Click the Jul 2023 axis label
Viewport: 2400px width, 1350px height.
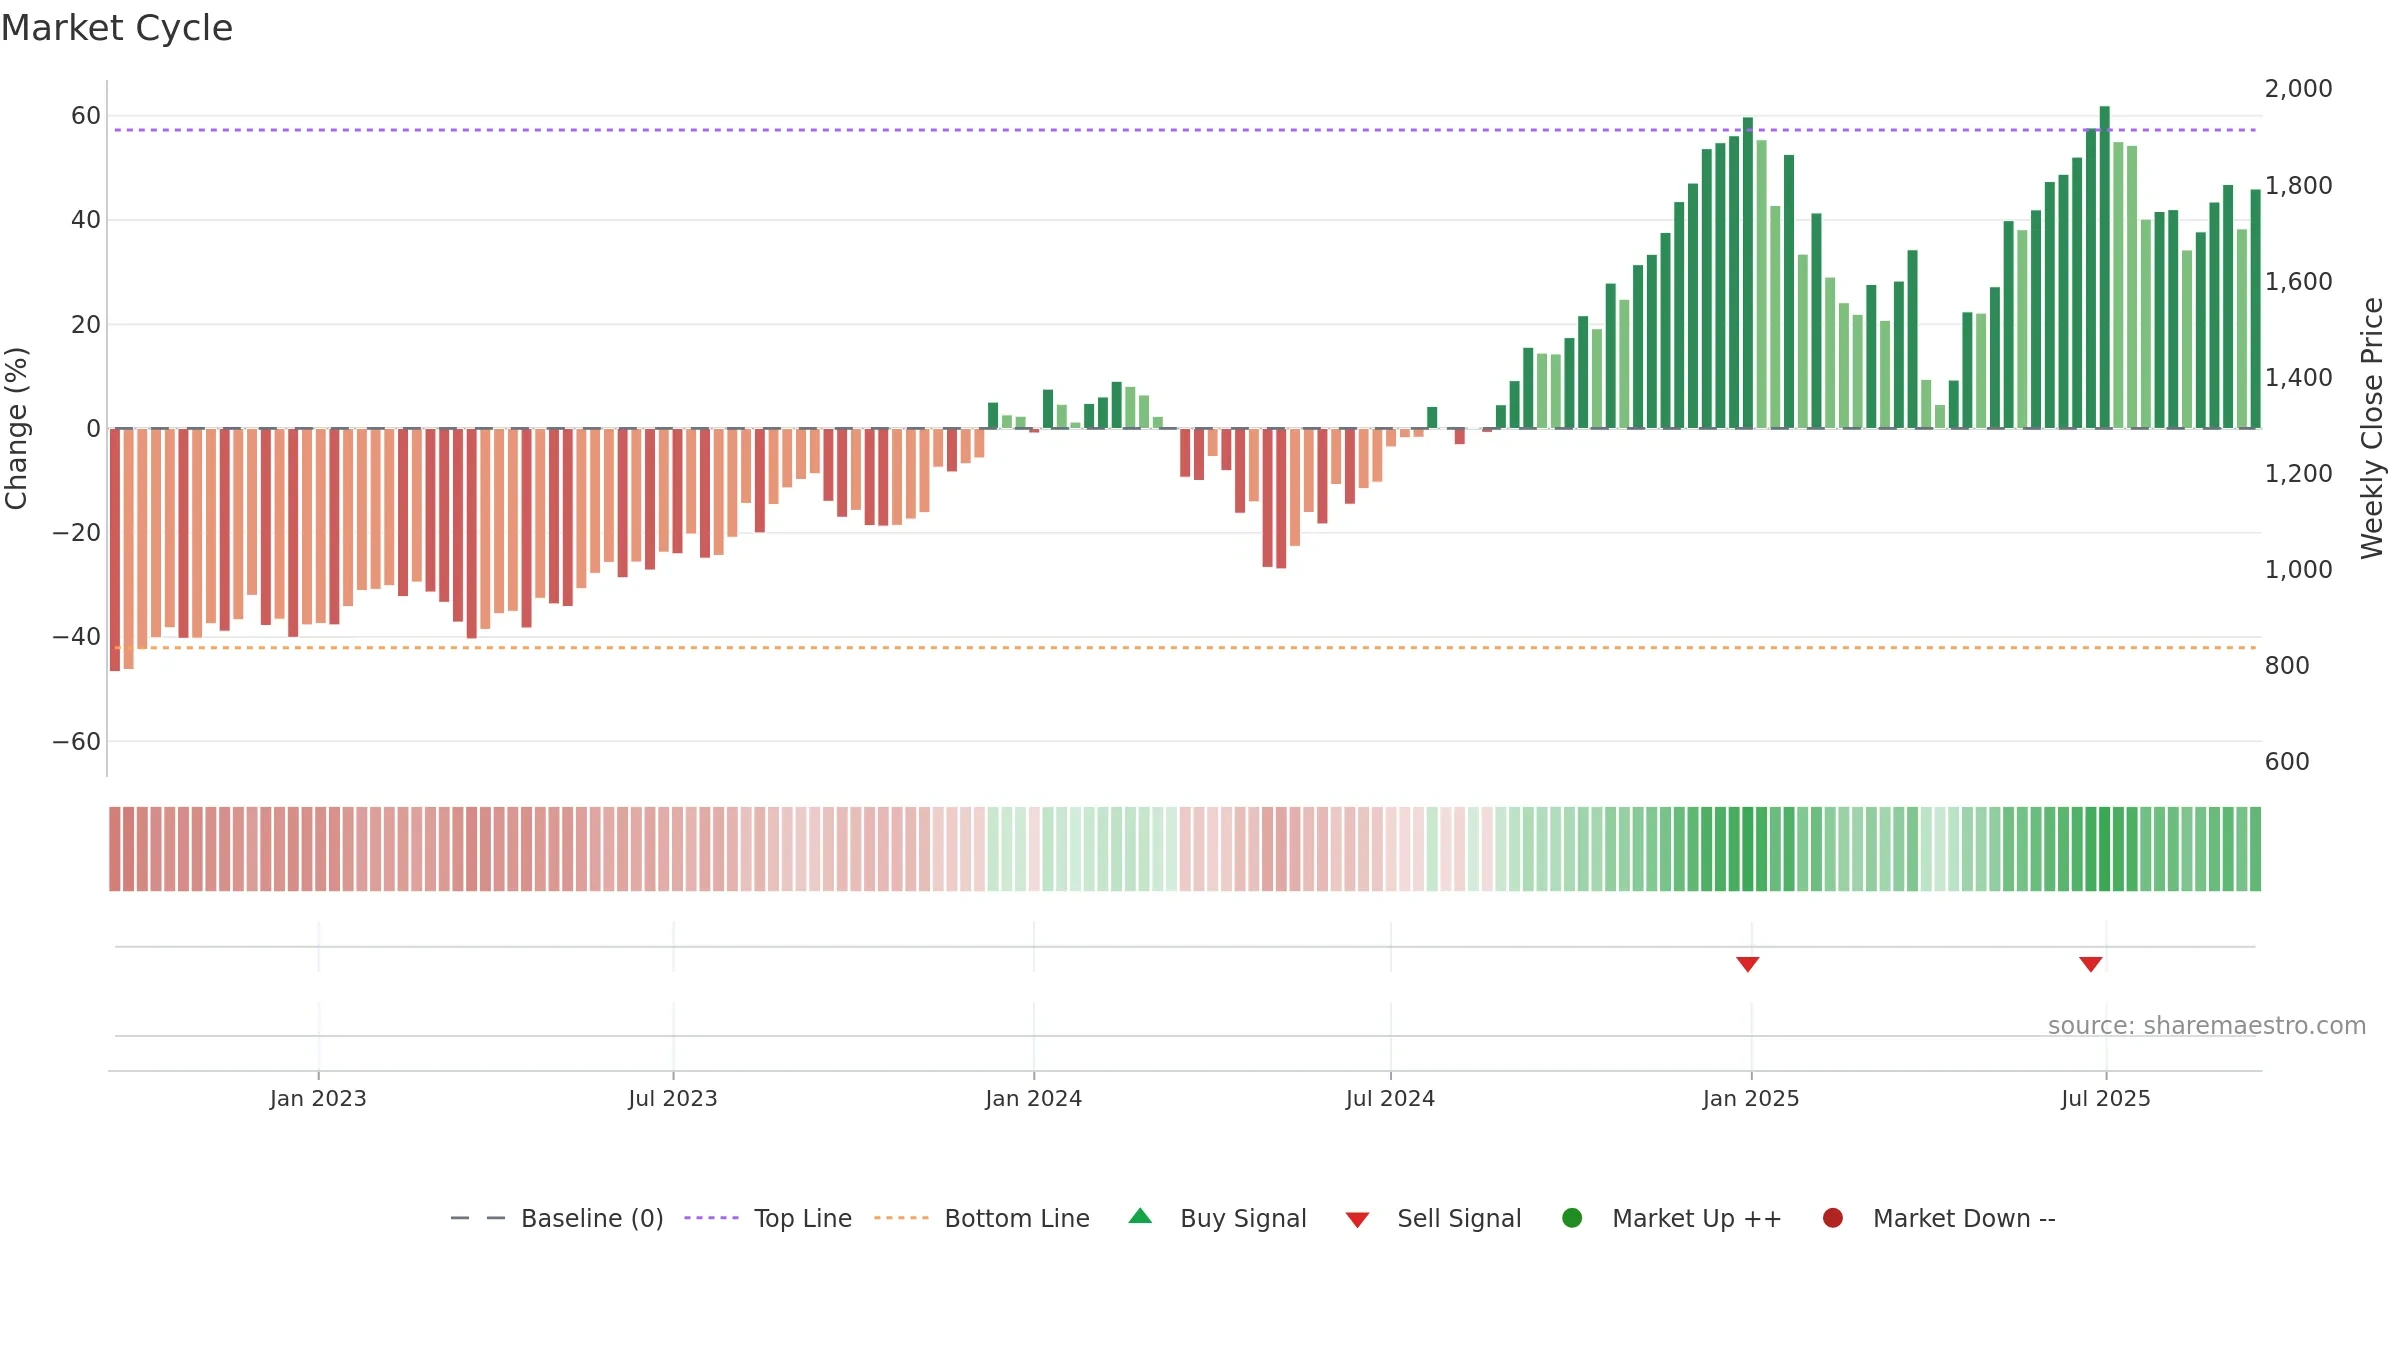(x=673, y=1099)
